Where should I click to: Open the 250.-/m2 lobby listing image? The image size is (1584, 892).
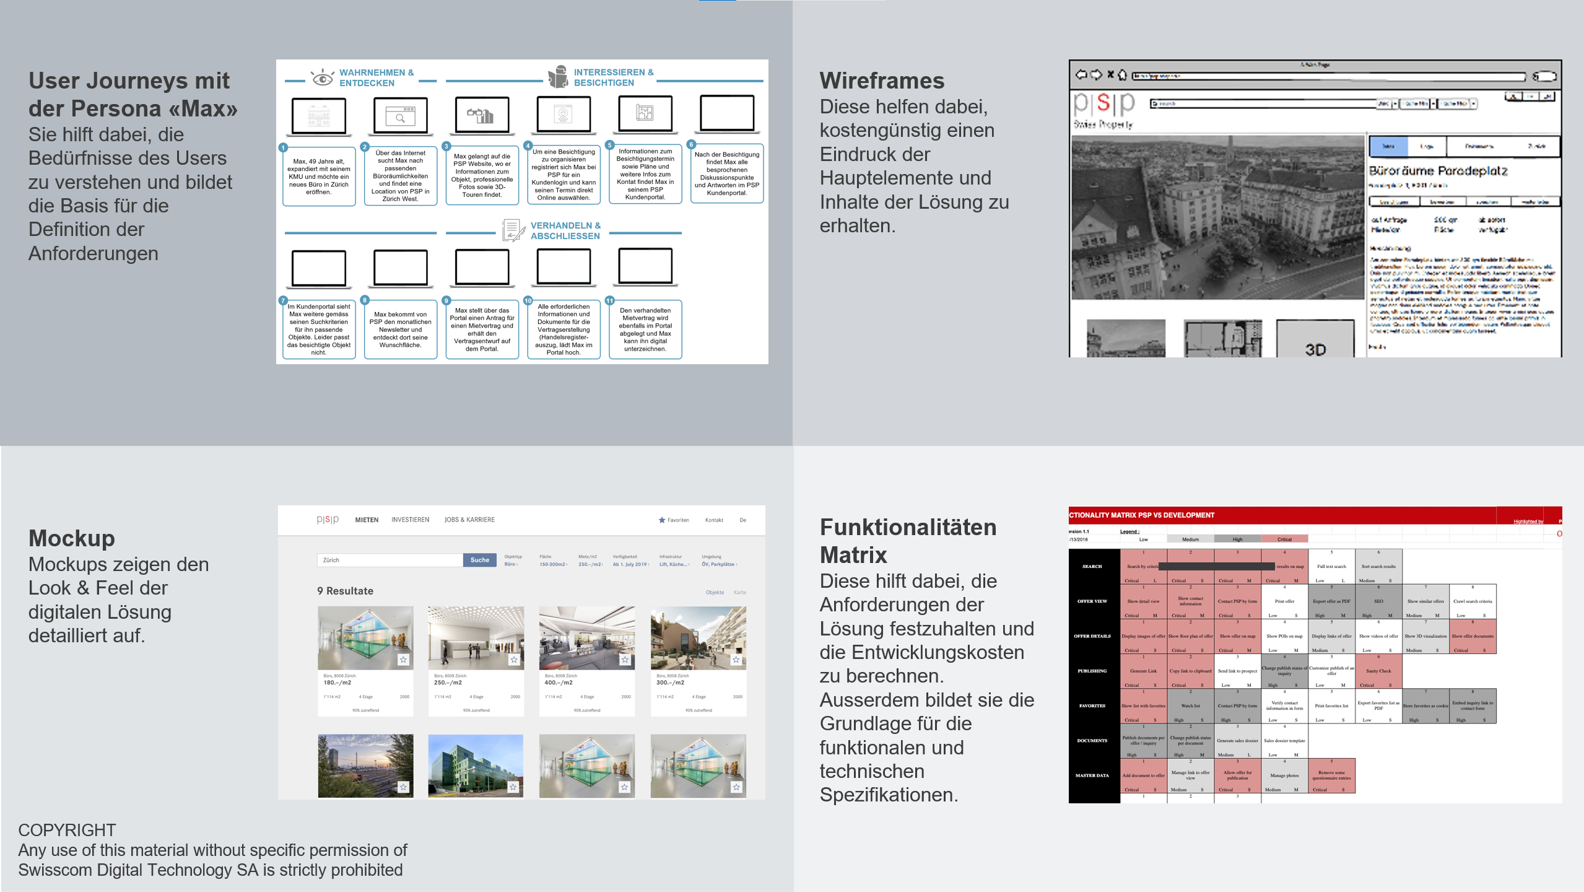click(476, 638)
